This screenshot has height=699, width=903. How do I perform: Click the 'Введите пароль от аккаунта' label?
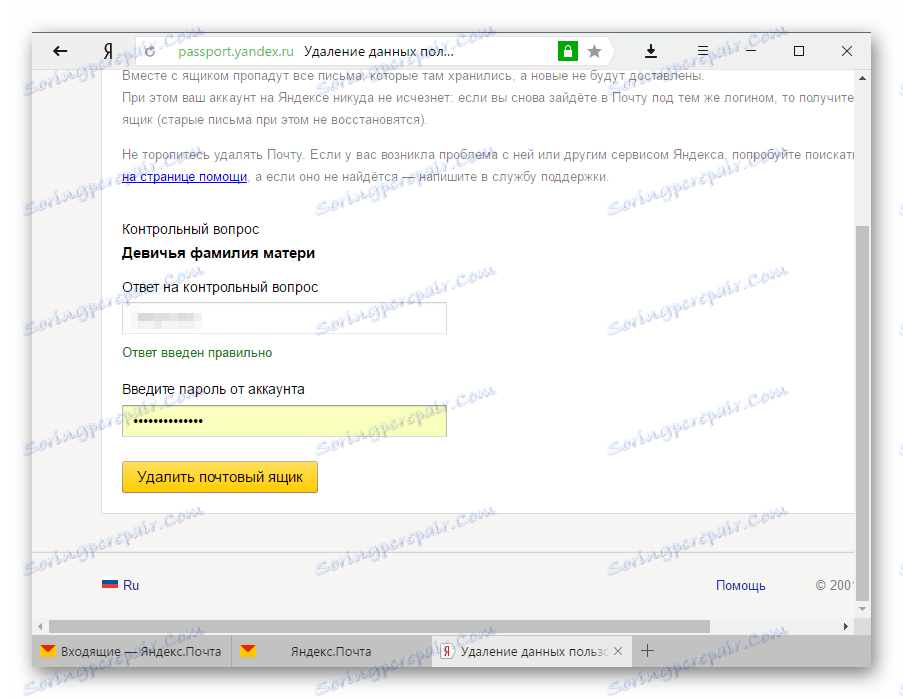point(213,389)
